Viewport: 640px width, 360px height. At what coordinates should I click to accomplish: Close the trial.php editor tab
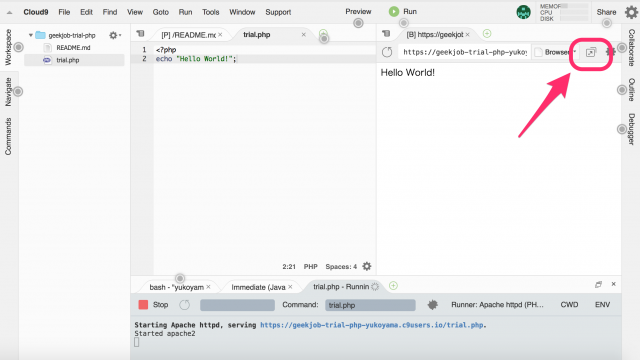[x=304, y=35]
